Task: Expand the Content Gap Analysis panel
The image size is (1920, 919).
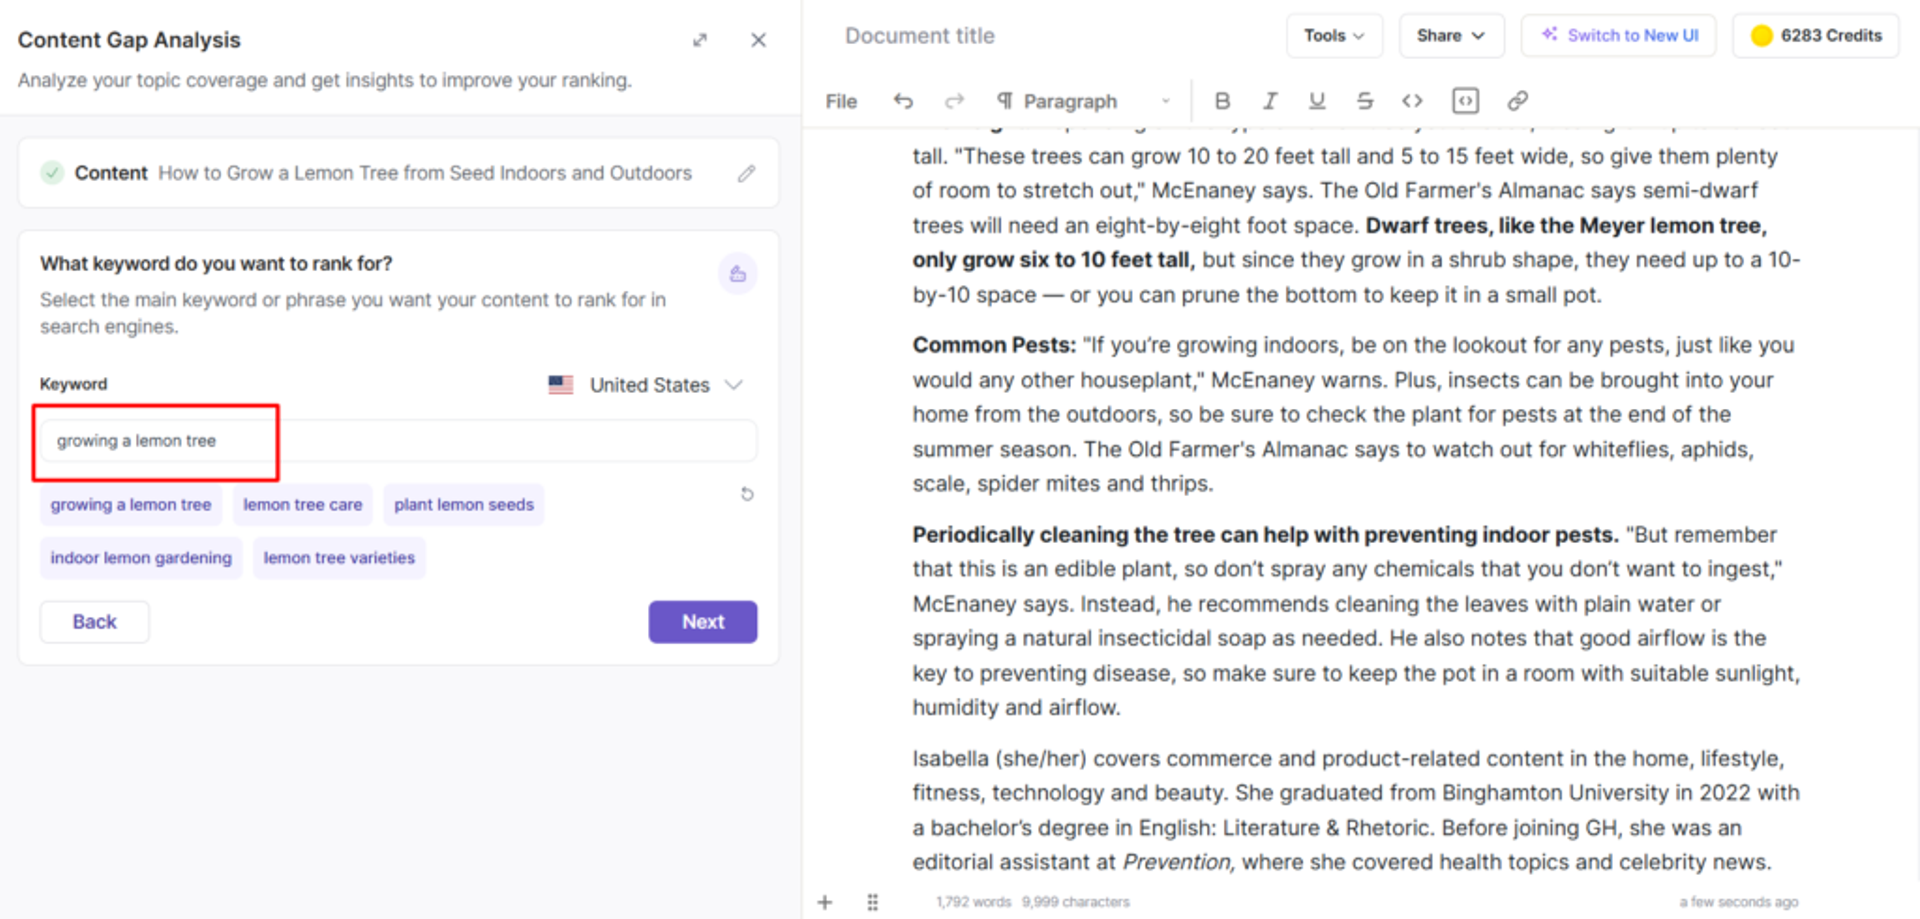Action: coord(700,40)
